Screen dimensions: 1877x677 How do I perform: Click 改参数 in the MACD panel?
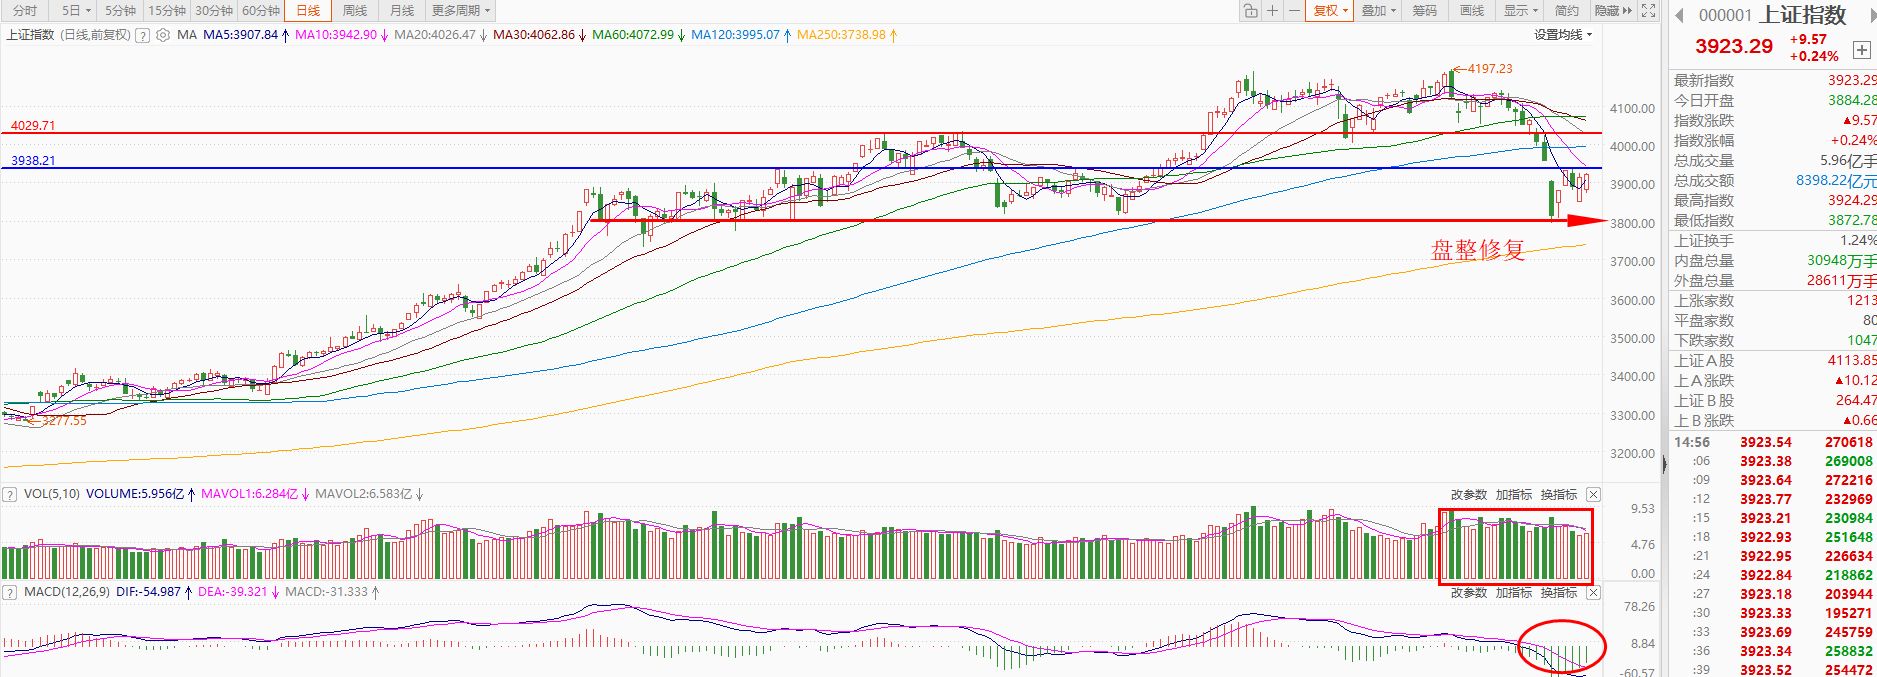(x=1468, y=593)
